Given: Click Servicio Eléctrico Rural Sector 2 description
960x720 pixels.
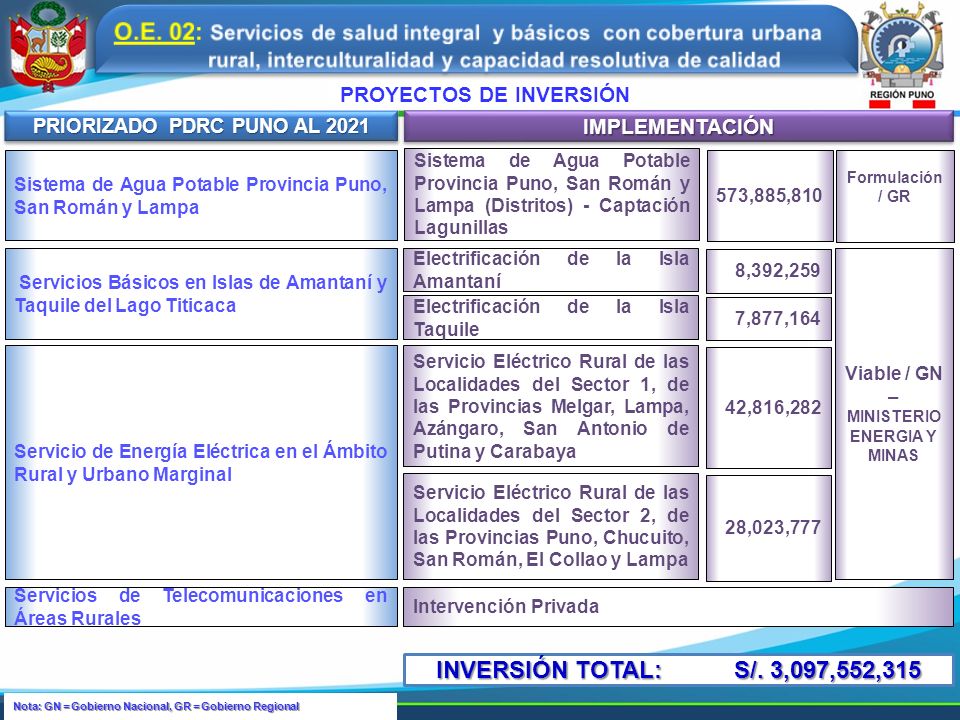Looking at the screenshot, I should tap(550, 526).
